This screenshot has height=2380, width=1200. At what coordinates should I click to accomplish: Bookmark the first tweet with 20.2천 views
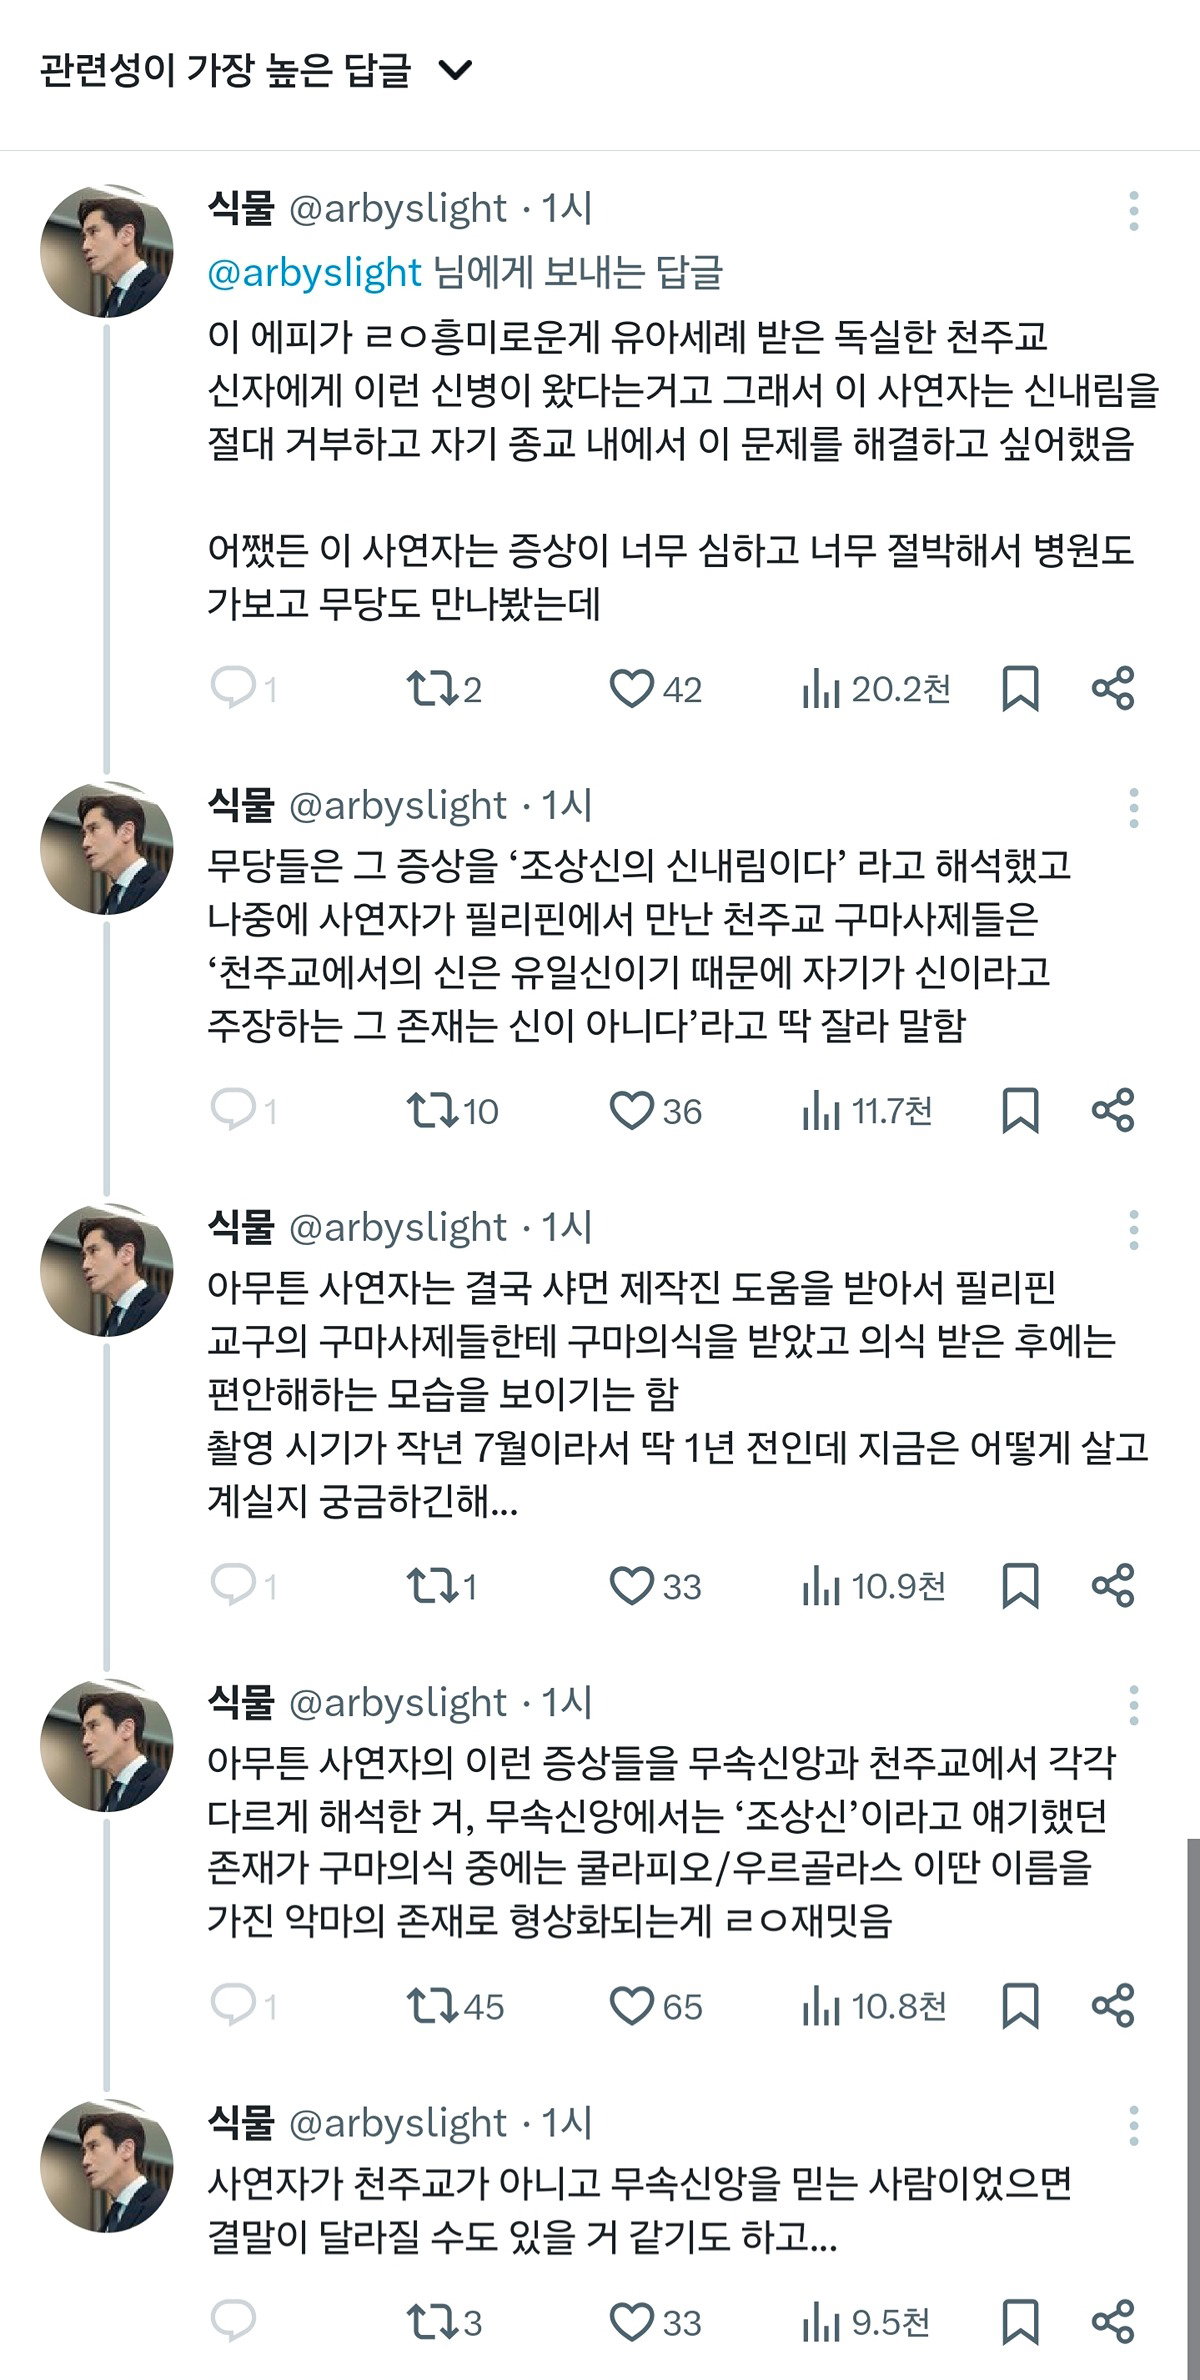point(1020,689)
